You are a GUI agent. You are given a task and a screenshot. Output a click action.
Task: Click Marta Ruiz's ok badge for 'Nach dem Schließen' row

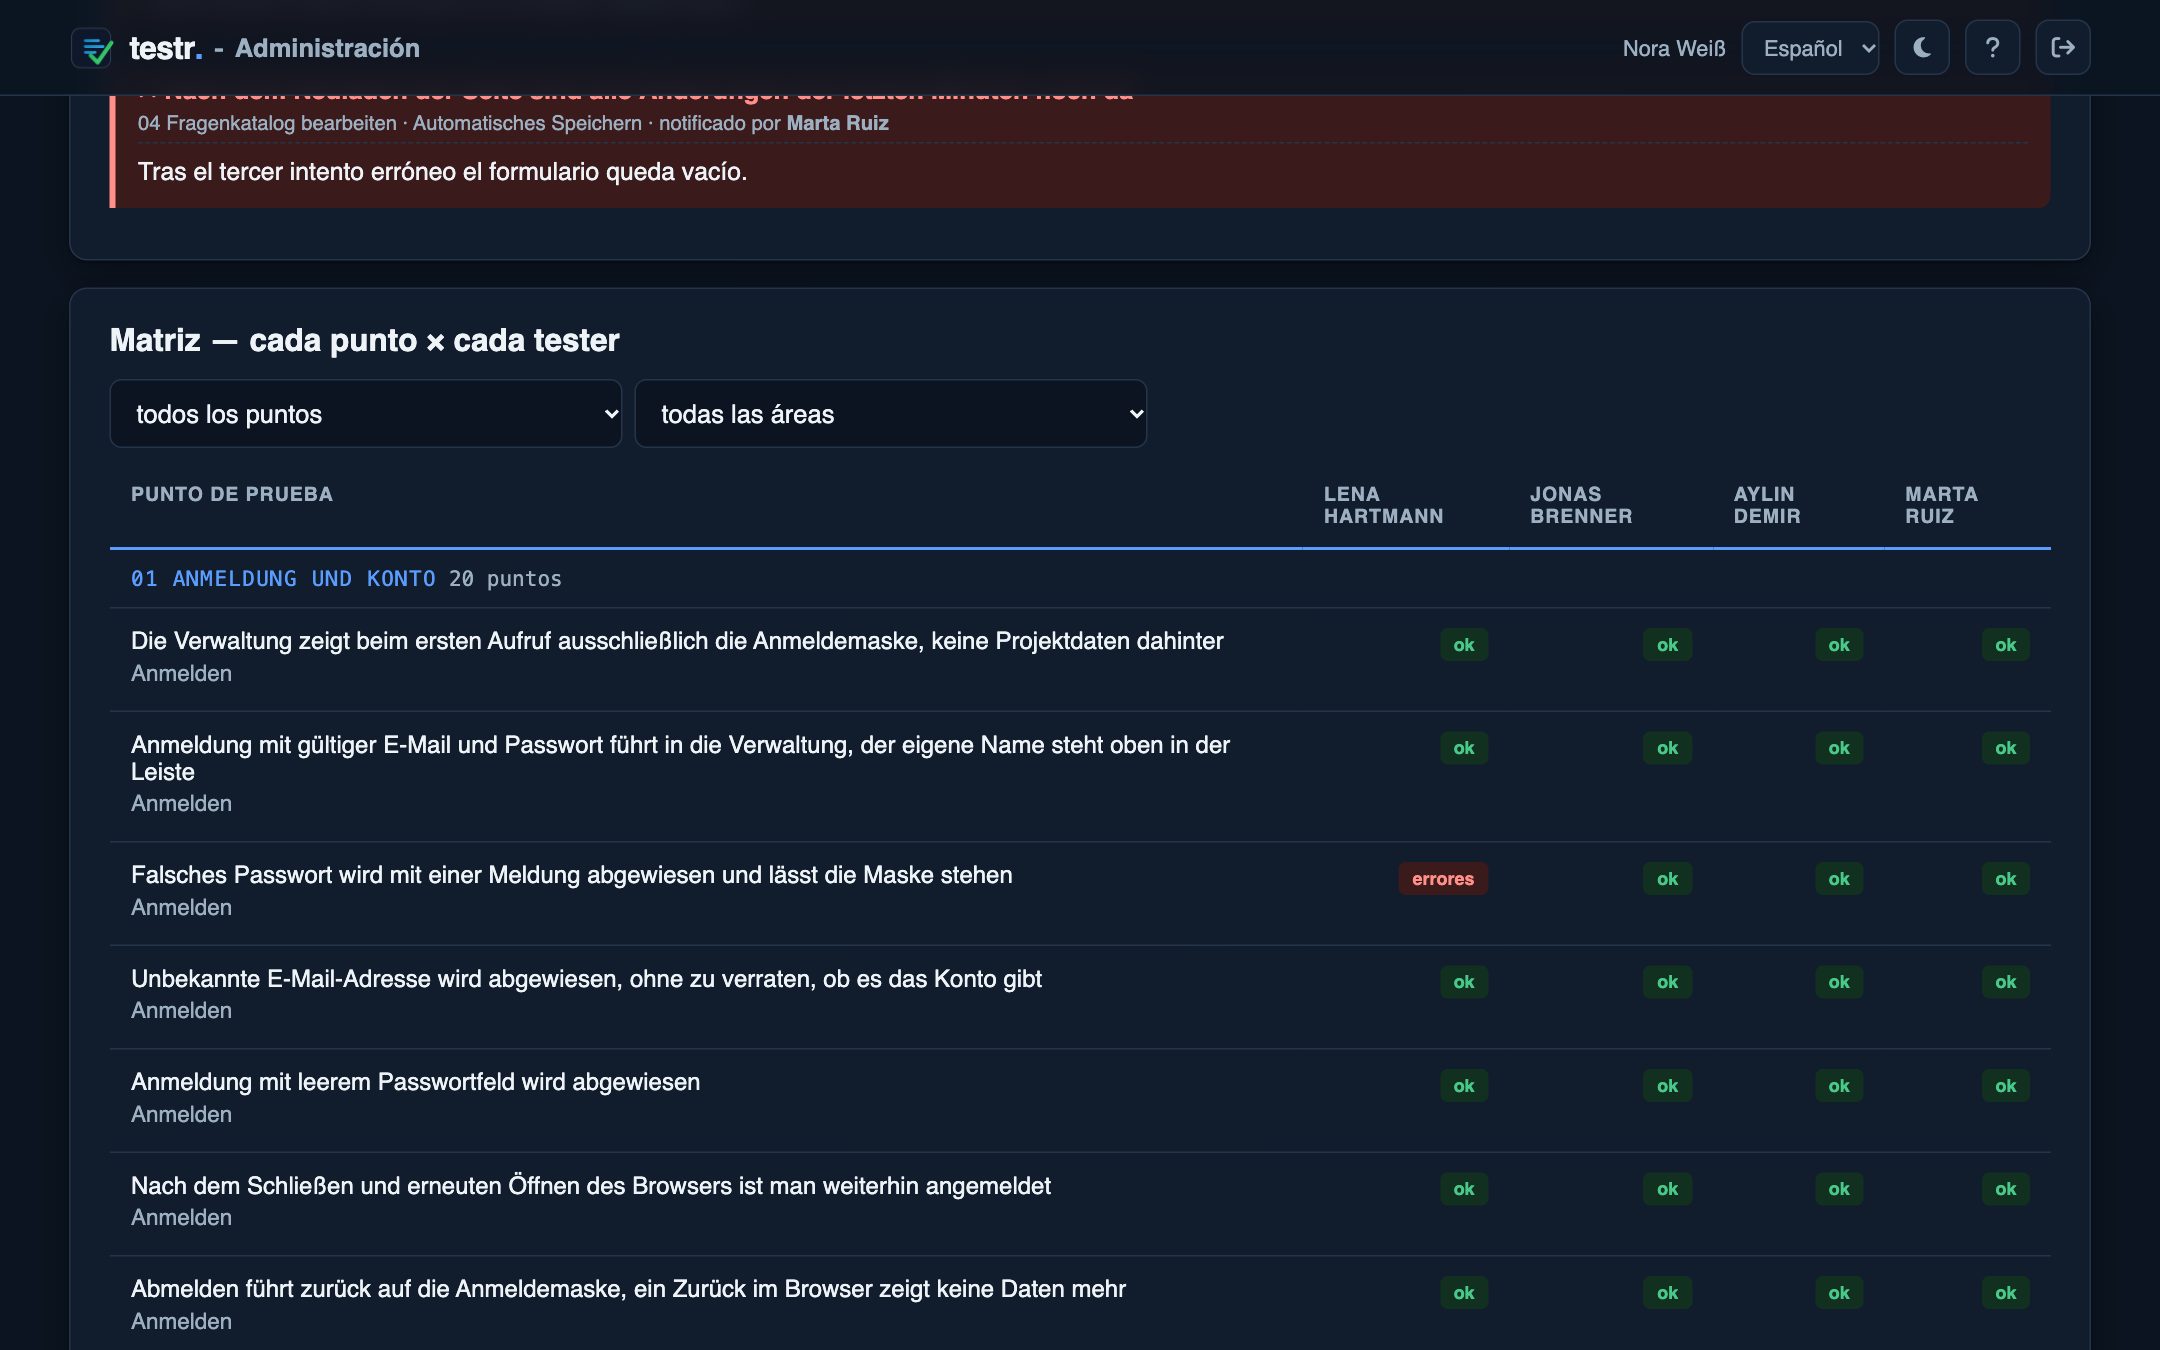[x=2005, y=1189]
